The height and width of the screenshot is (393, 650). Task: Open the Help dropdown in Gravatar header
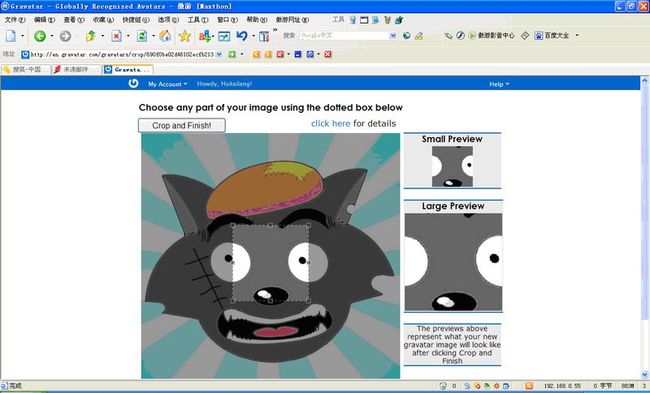[x=499, y=84]
